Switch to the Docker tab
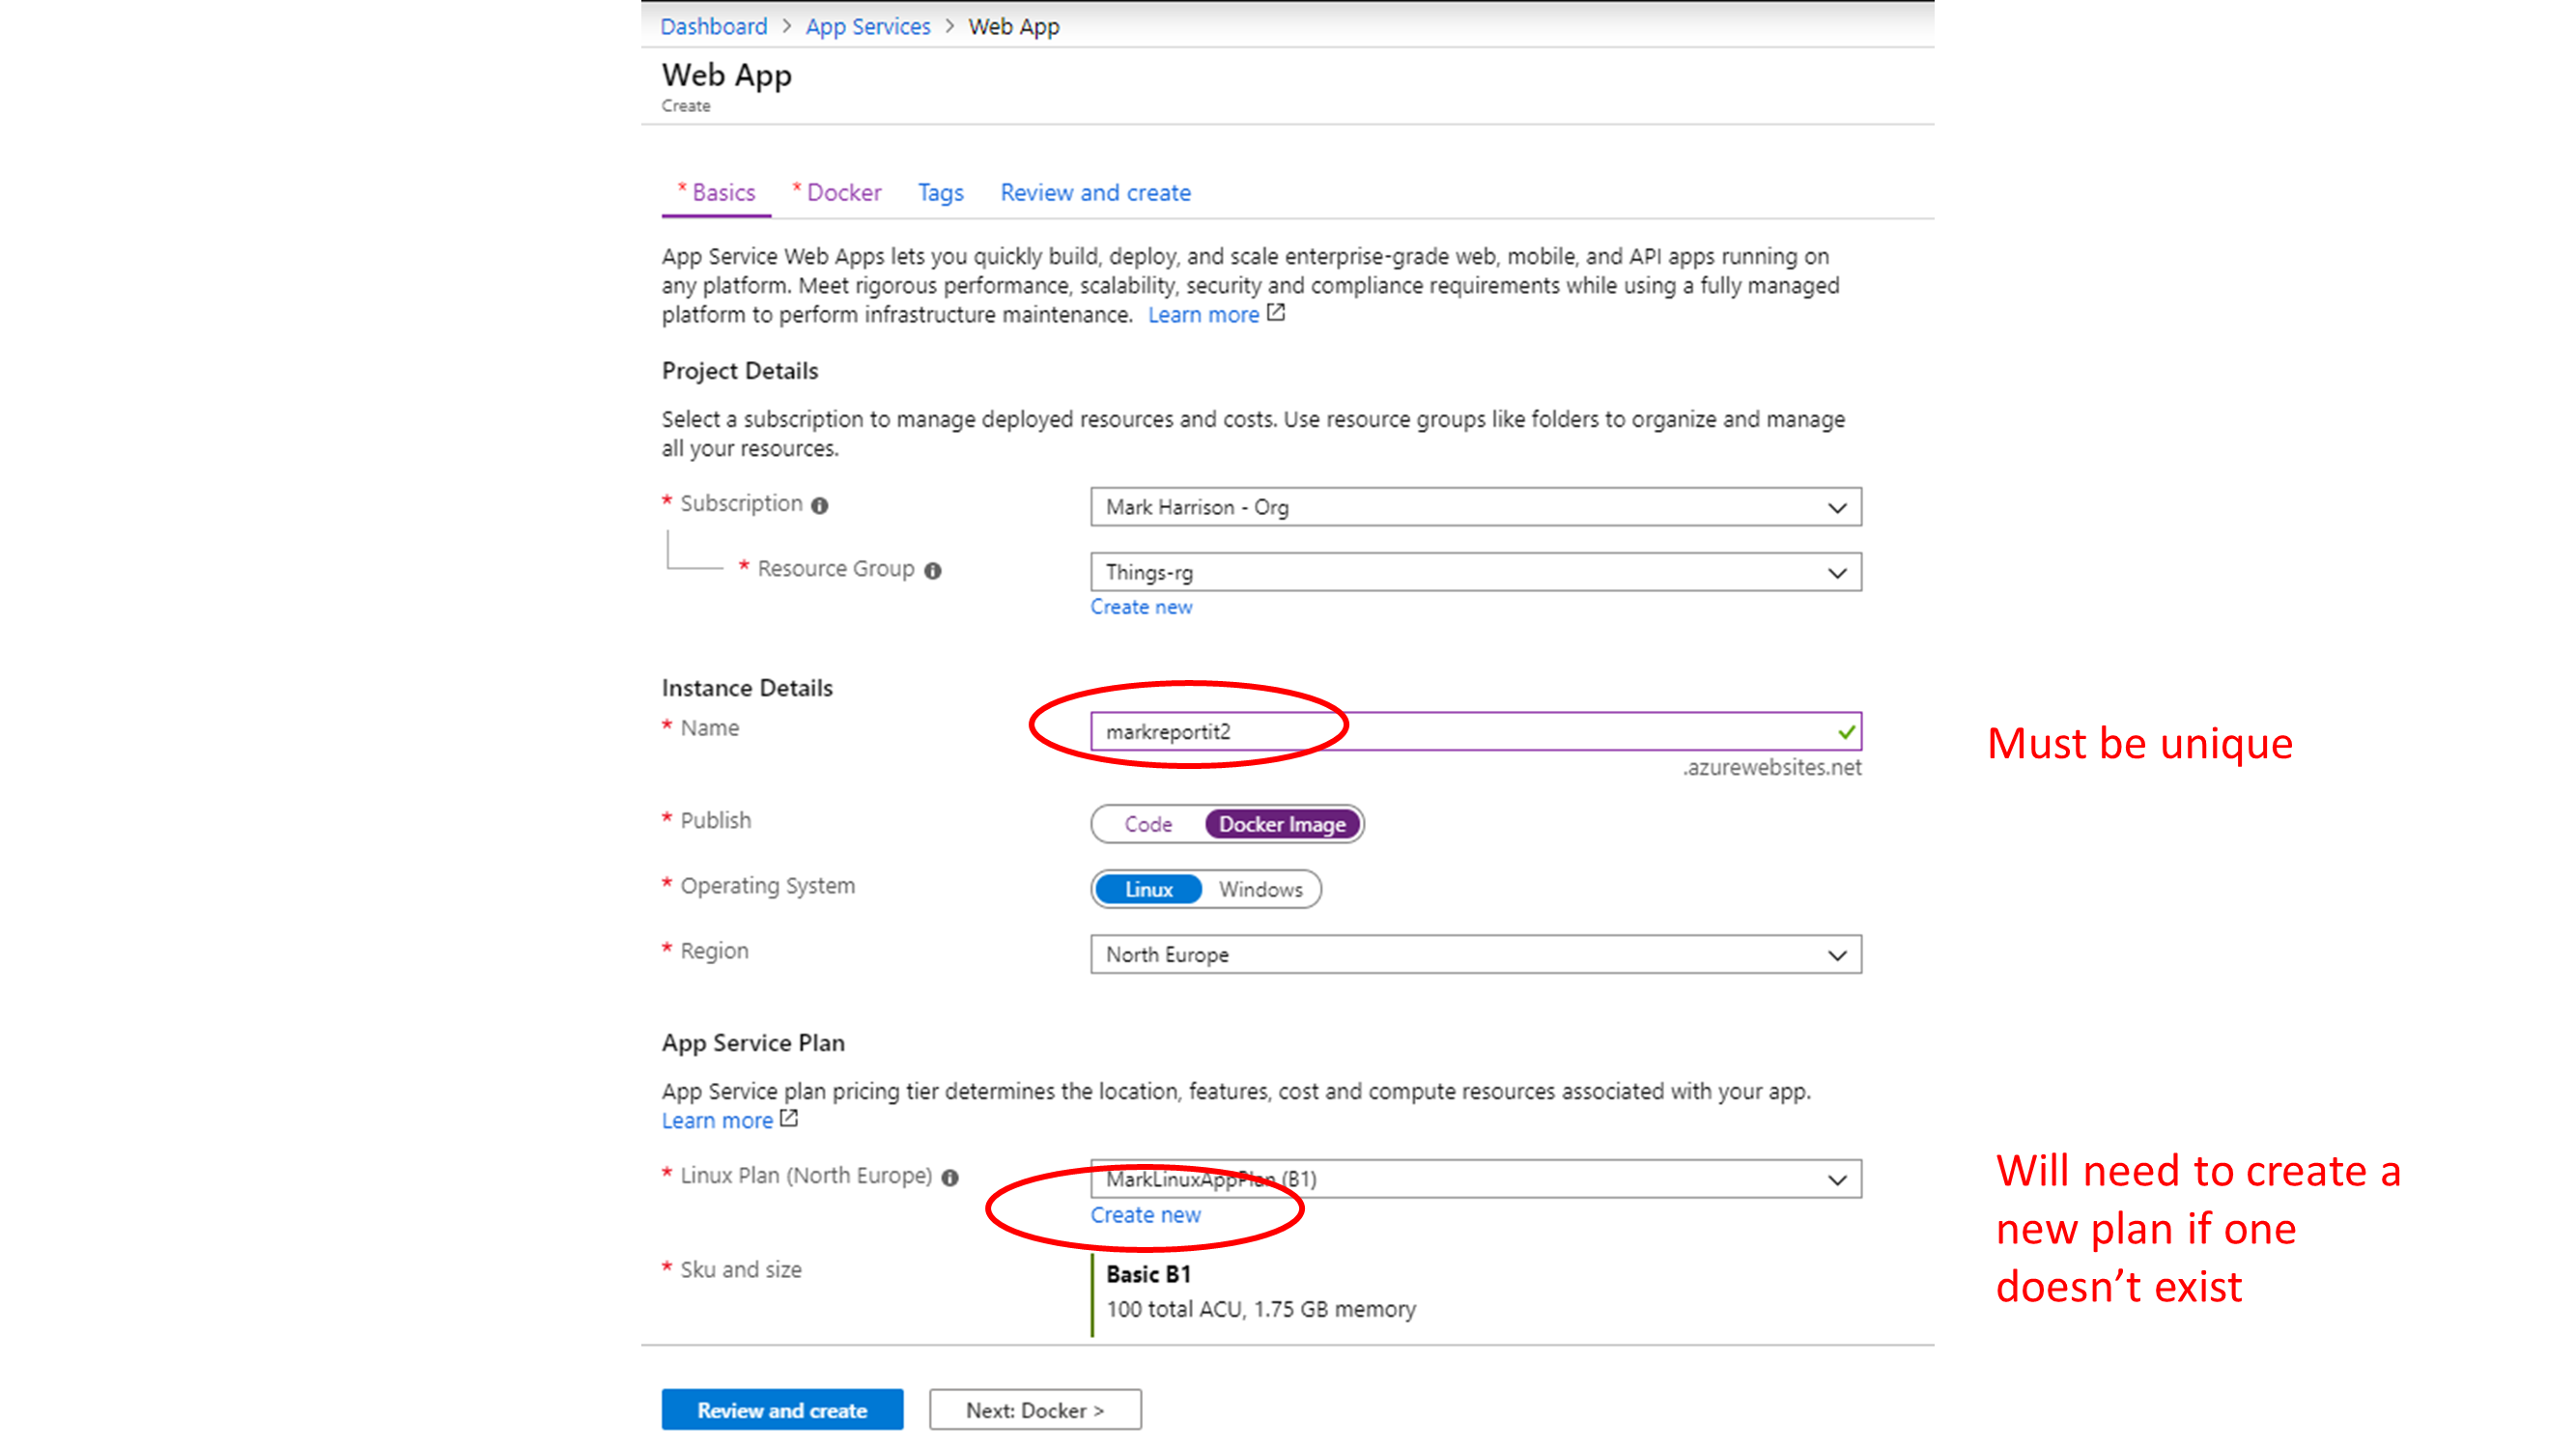The width and height of the screenshot is (2576, 1449). click(842, 192)
